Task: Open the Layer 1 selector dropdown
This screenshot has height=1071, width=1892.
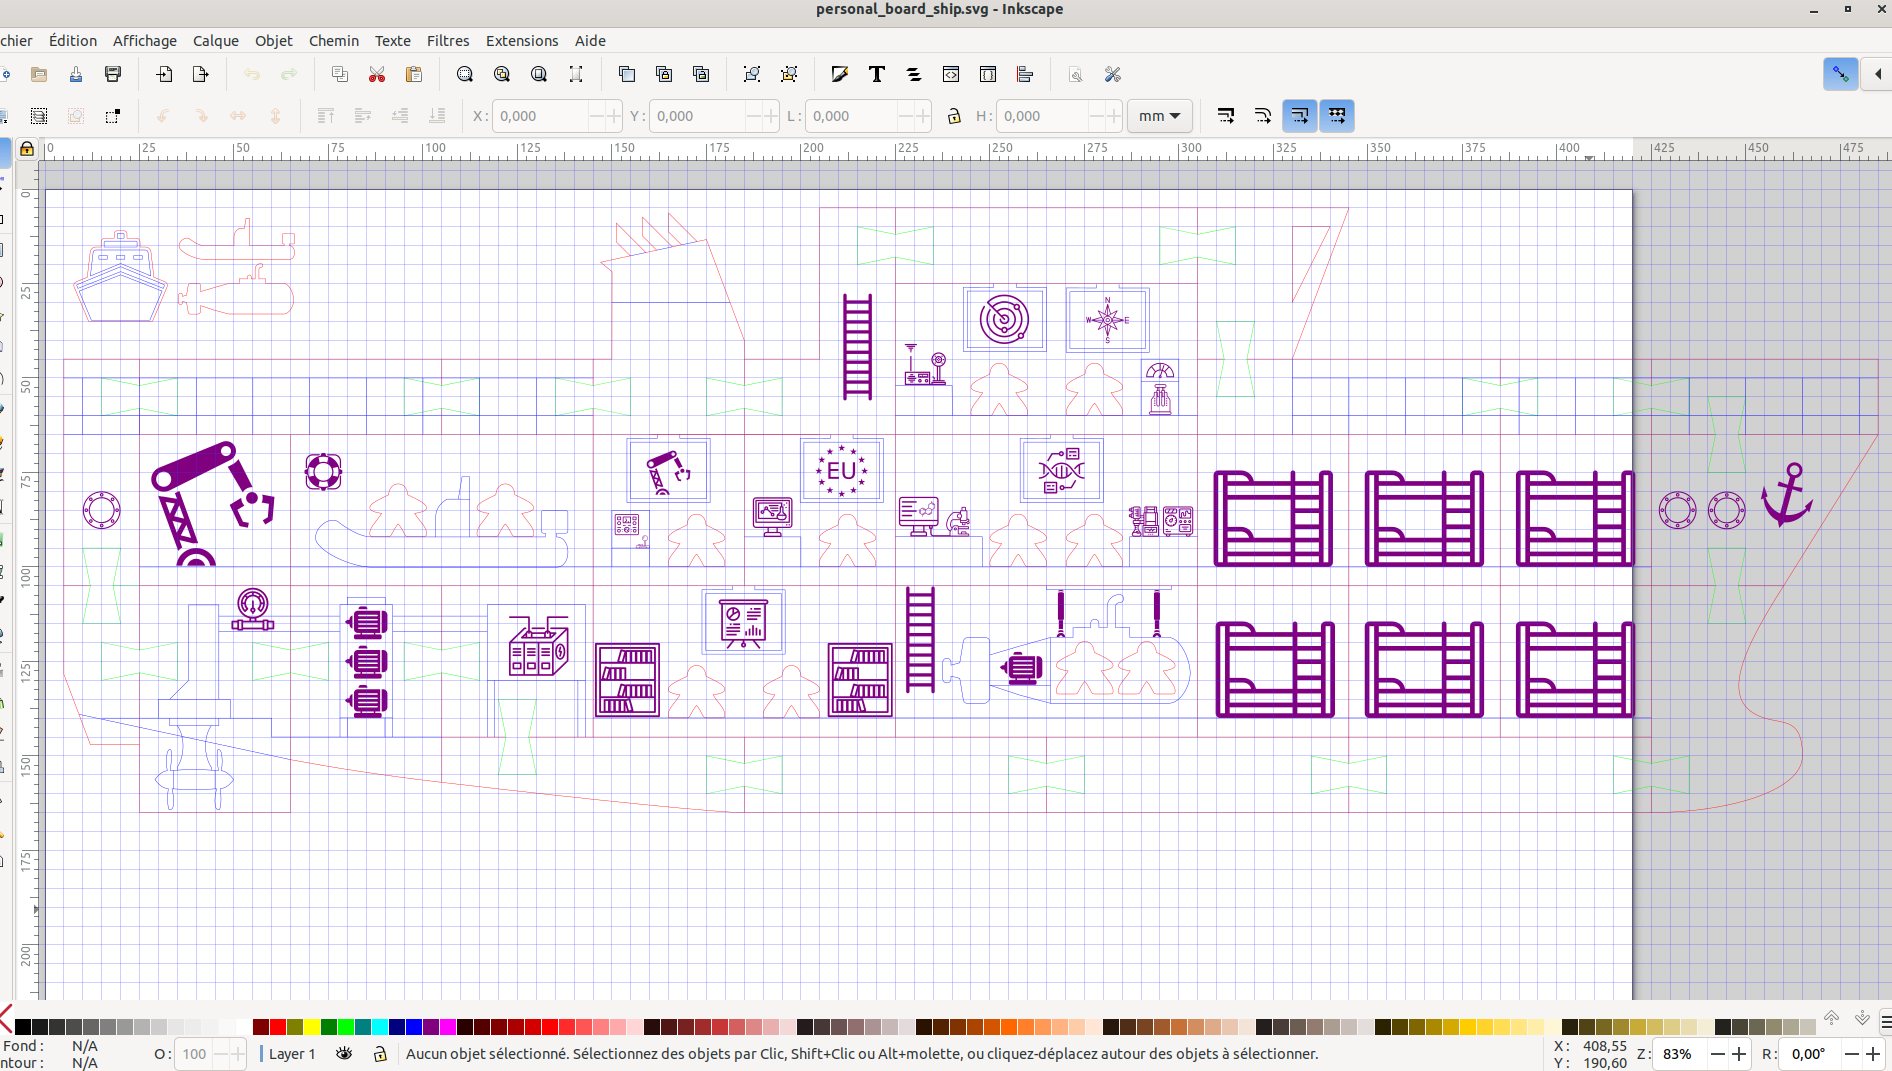Action: click(290, 1053)
